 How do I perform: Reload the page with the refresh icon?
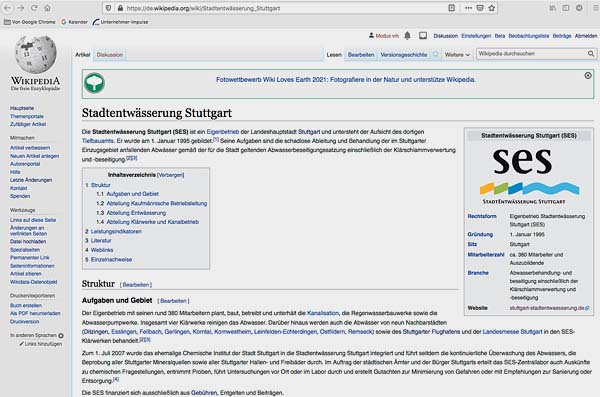coord(34,8)
